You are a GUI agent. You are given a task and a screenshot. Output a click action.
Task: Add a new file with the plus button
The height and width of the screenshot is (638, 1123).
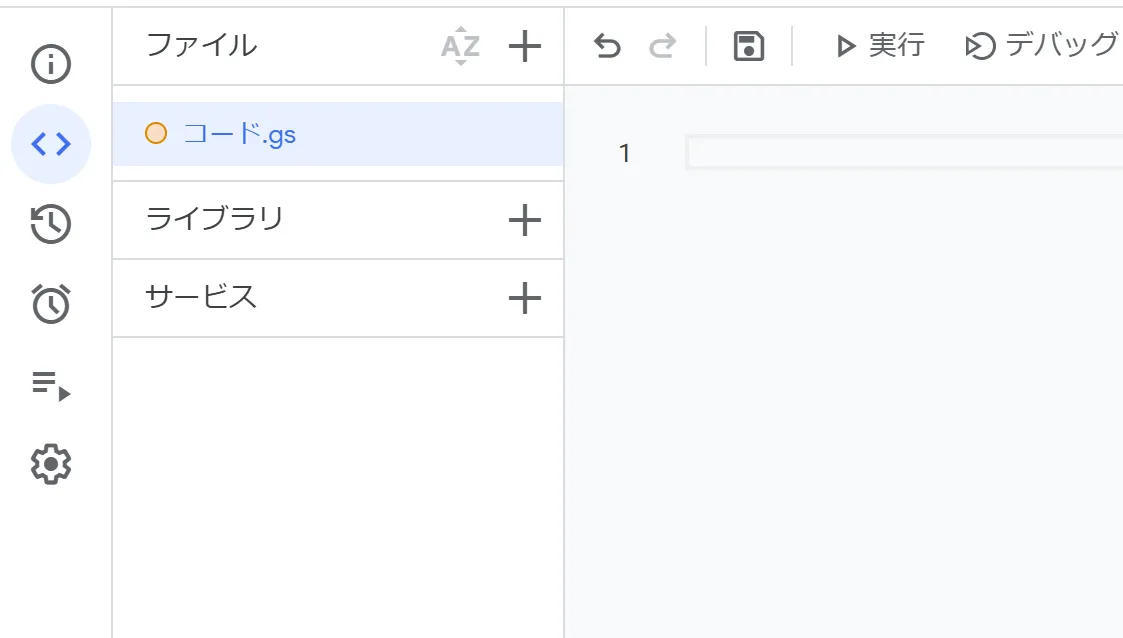(524, 45)
